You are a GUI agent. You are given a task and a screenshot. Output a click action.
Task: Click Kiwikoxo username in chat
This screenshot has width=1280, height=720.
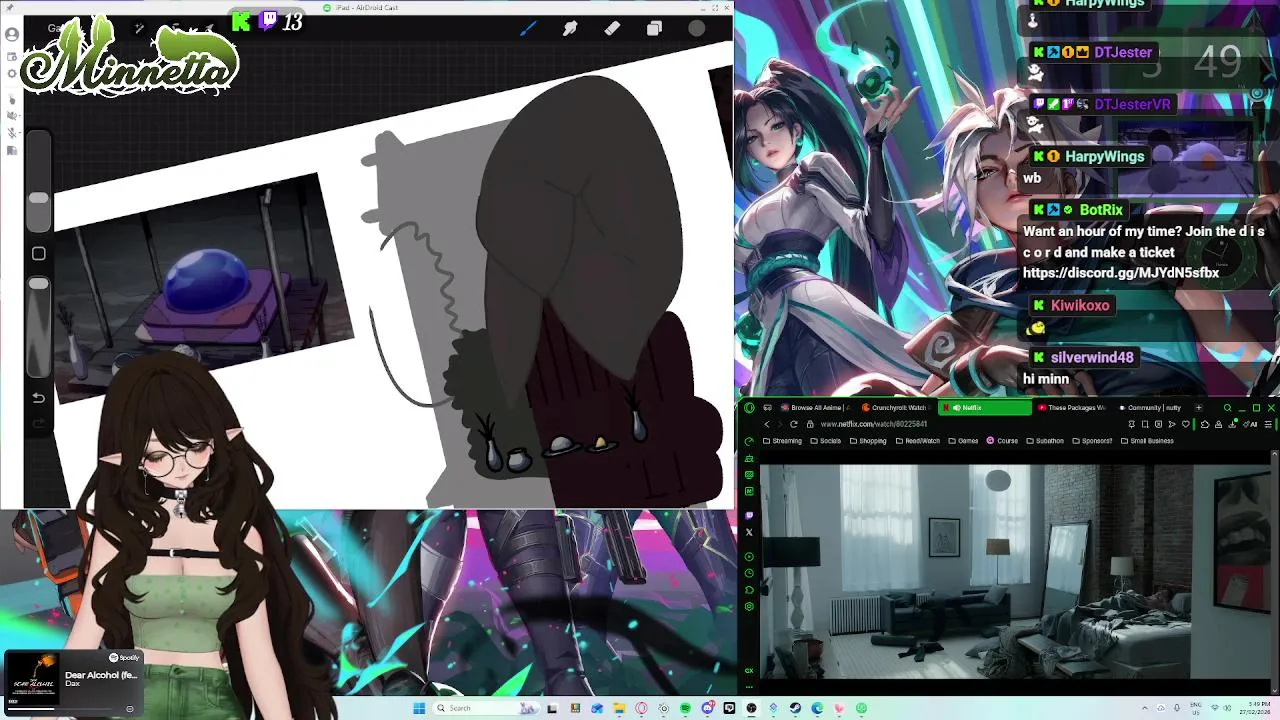pyautogui.click(x=1080, y=305)
